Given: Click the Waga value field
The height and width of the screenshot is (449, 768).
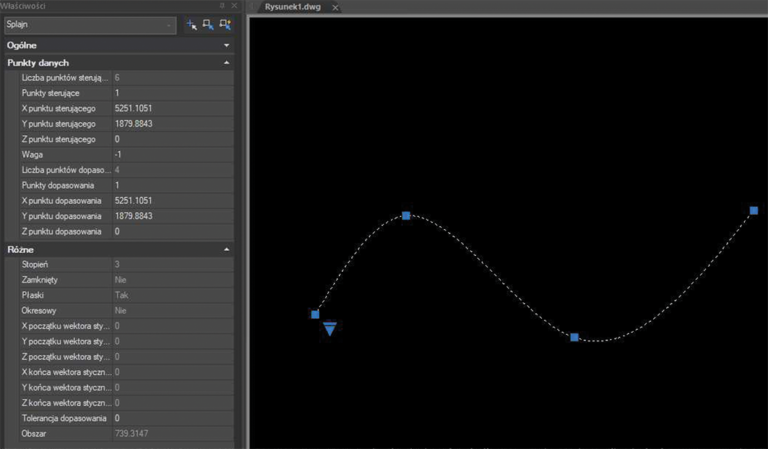Looking at the screenshot, I should [x=170, y=154].
